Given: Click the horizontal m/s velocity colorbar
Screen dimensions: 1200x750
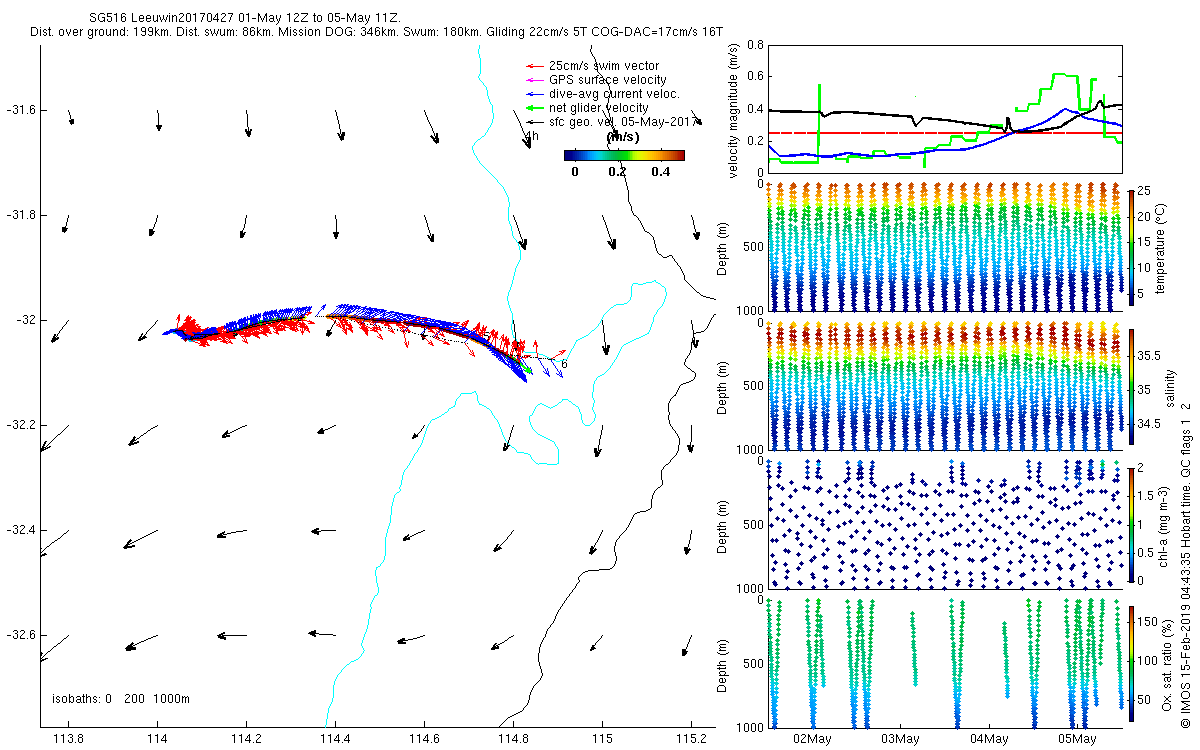Looking at the screenshot, I should [624, 155].
